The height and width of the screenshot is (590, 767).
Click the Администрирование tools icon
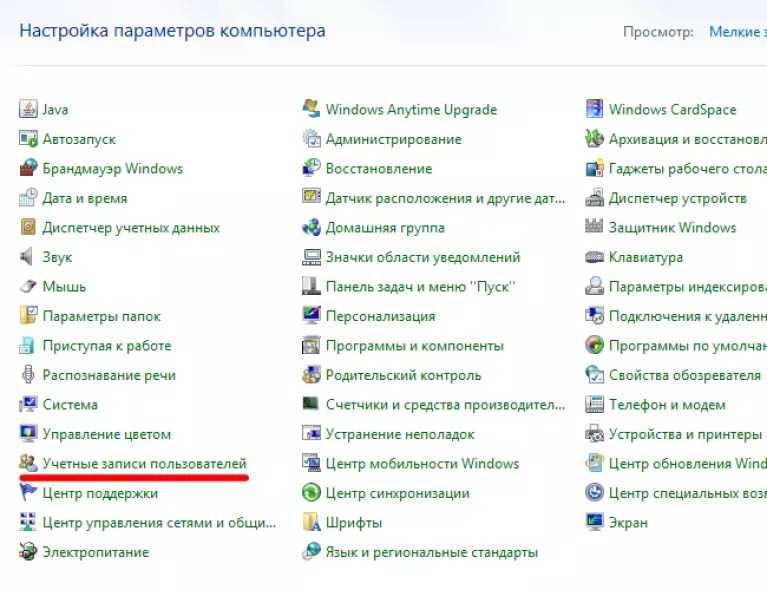(311, 138)
